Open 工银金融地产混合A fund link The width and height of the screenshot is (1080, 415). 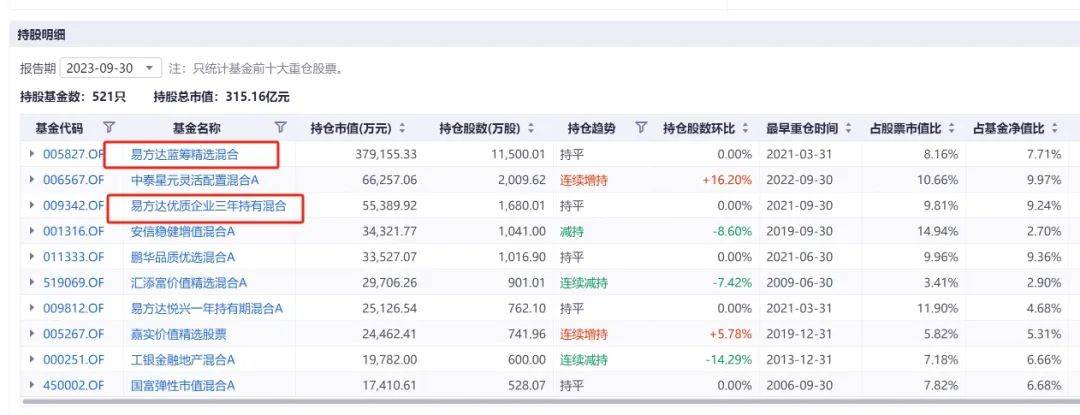[183, 359]
